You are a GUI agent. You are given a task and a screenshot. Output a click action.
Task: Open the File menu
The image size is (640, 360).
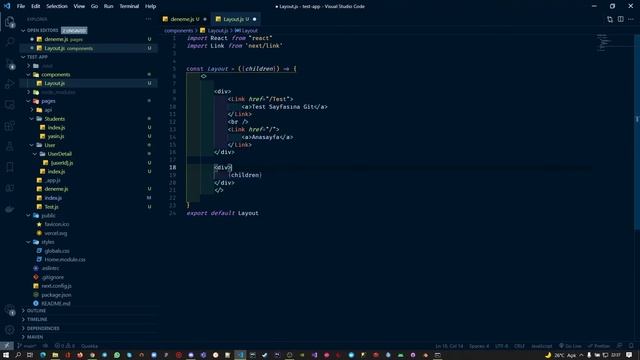pyautogui.click(x=21, y=6)
